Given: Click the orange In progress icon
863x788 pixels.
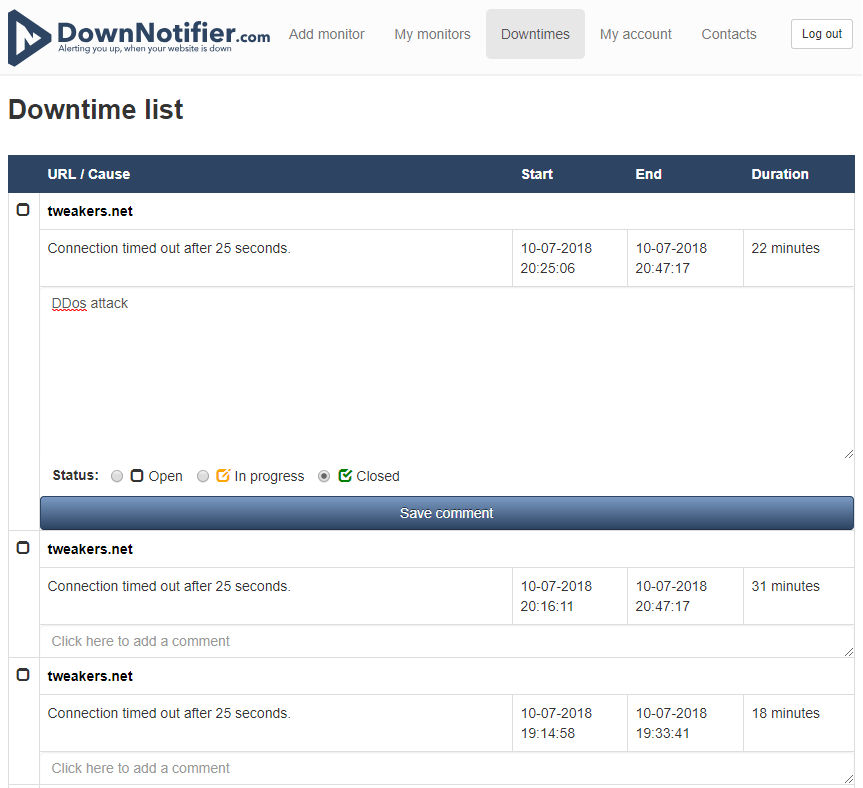Looking at the screenshot, I should click(x=223, y=475).
